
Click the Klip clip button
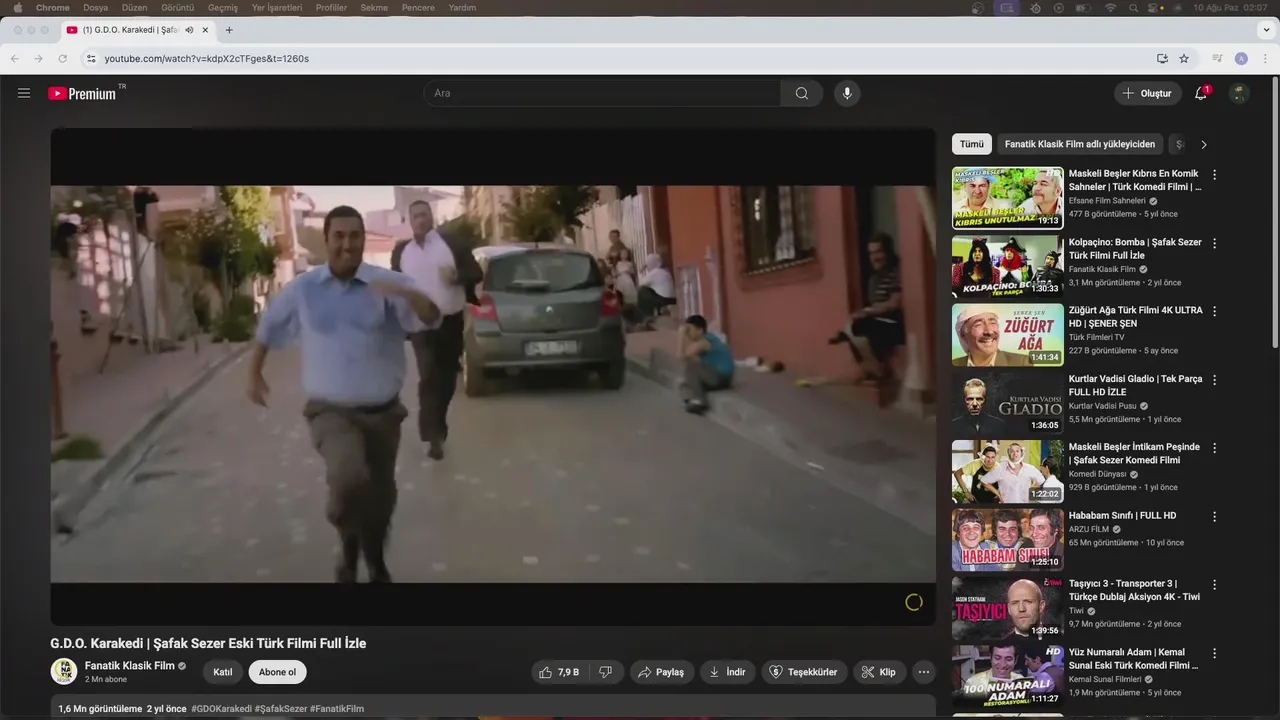coord(879,672)
